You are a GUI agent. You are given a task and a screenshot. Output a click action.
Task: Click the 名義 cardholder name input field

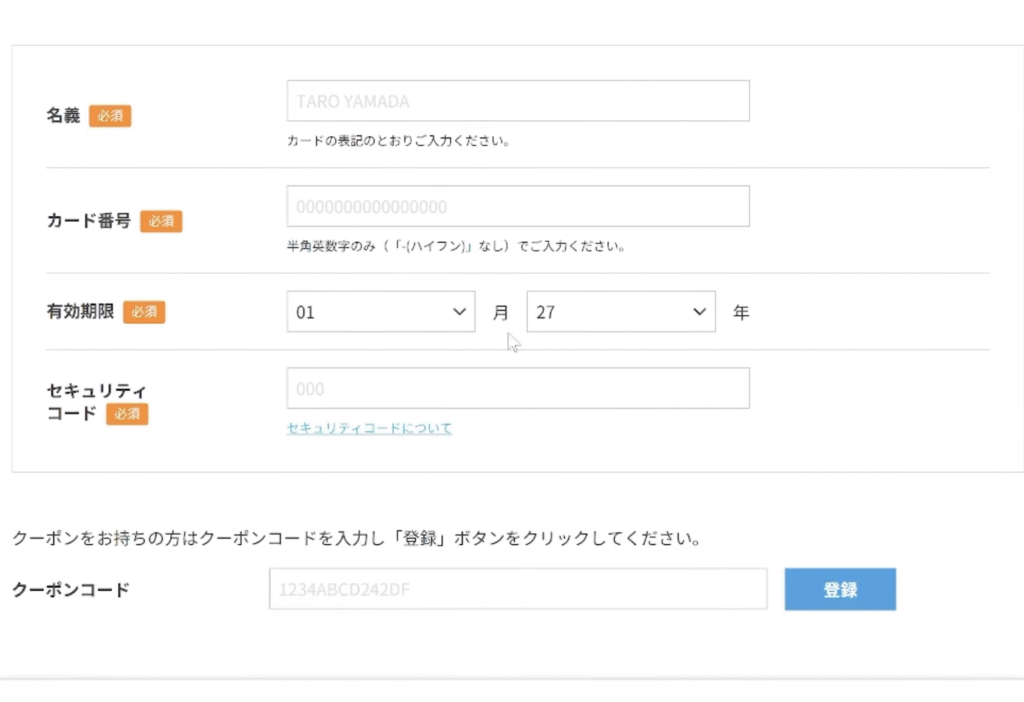(x=518, y=101)
